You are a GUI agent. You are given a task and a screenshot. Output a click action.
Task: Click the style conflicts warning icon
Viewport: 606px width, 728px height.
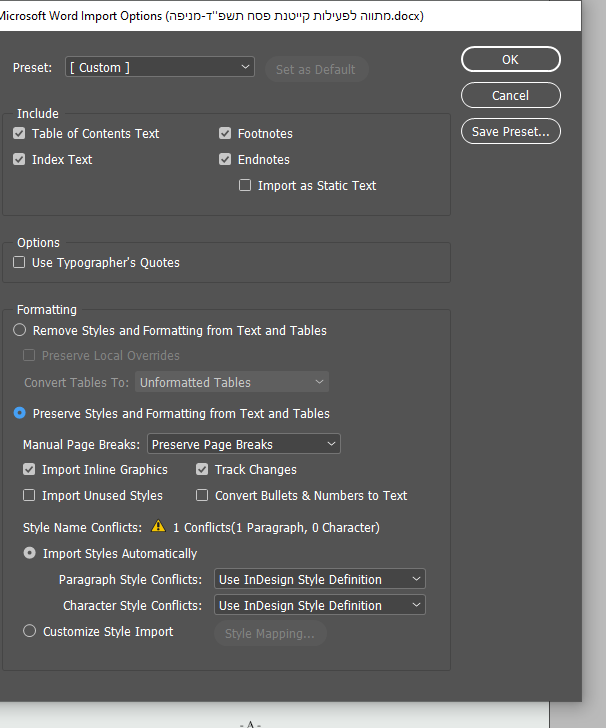pos(158,527)
